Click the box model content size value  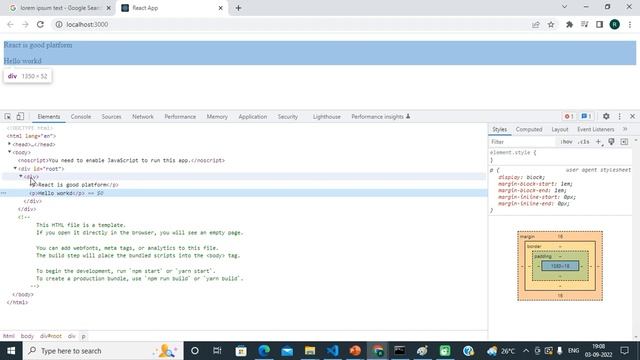pos(560,266)
